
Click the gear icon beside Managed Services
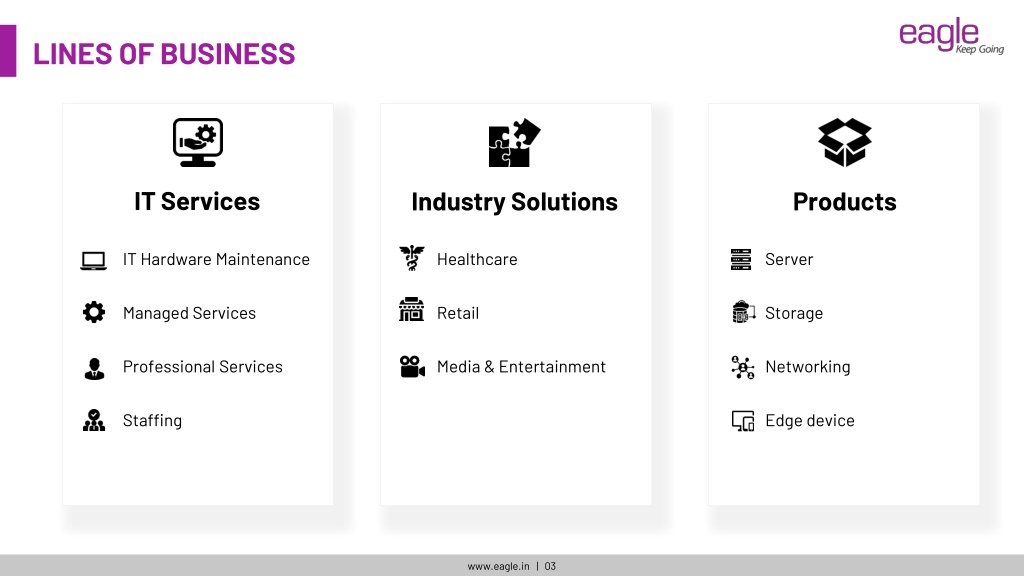point(94,312)
